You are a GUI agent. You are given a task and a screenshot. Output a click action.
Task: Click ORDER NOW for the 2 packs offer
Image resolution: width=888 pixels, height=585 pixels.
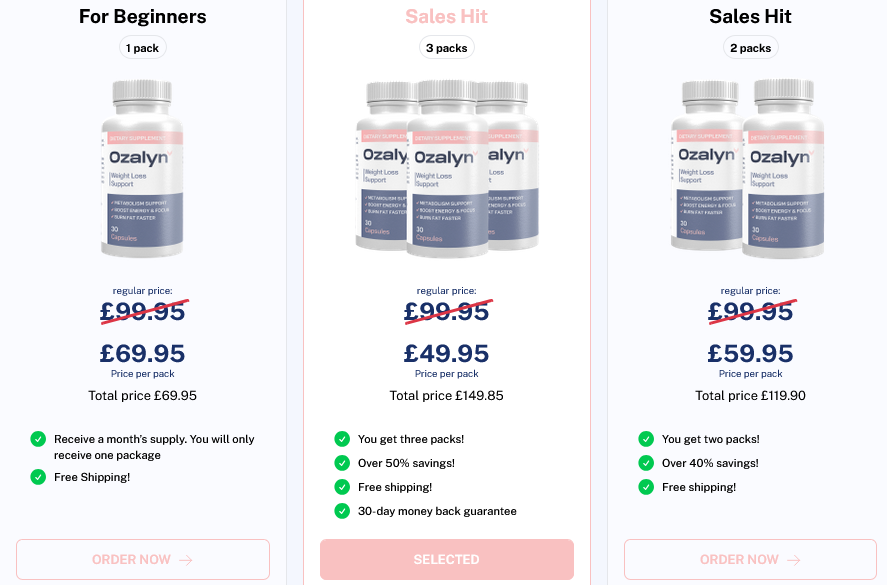tap(750, 560)
